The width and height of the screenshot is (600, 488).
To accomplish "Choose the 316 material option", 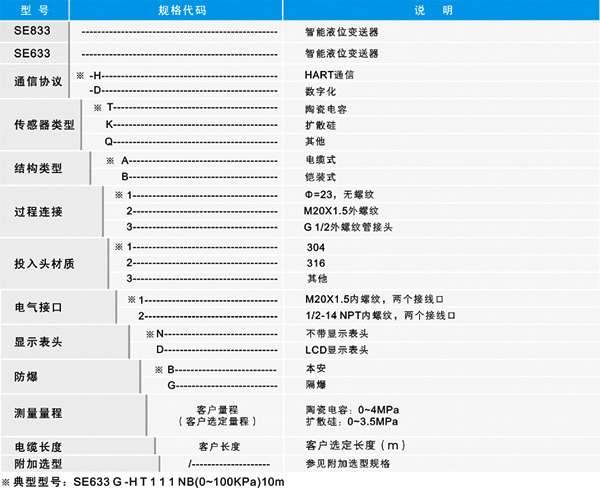I will [x=315, y=262].
